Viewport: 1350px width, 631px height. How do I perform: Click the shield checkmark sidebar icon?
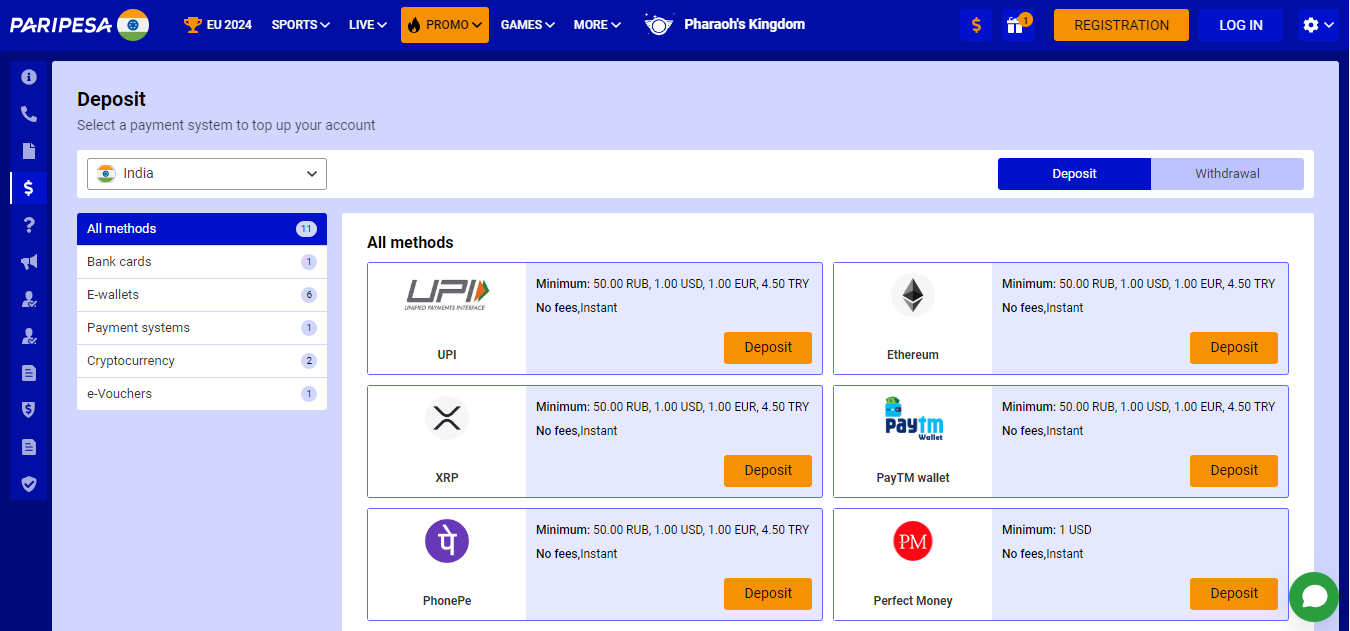pos(29,484)
